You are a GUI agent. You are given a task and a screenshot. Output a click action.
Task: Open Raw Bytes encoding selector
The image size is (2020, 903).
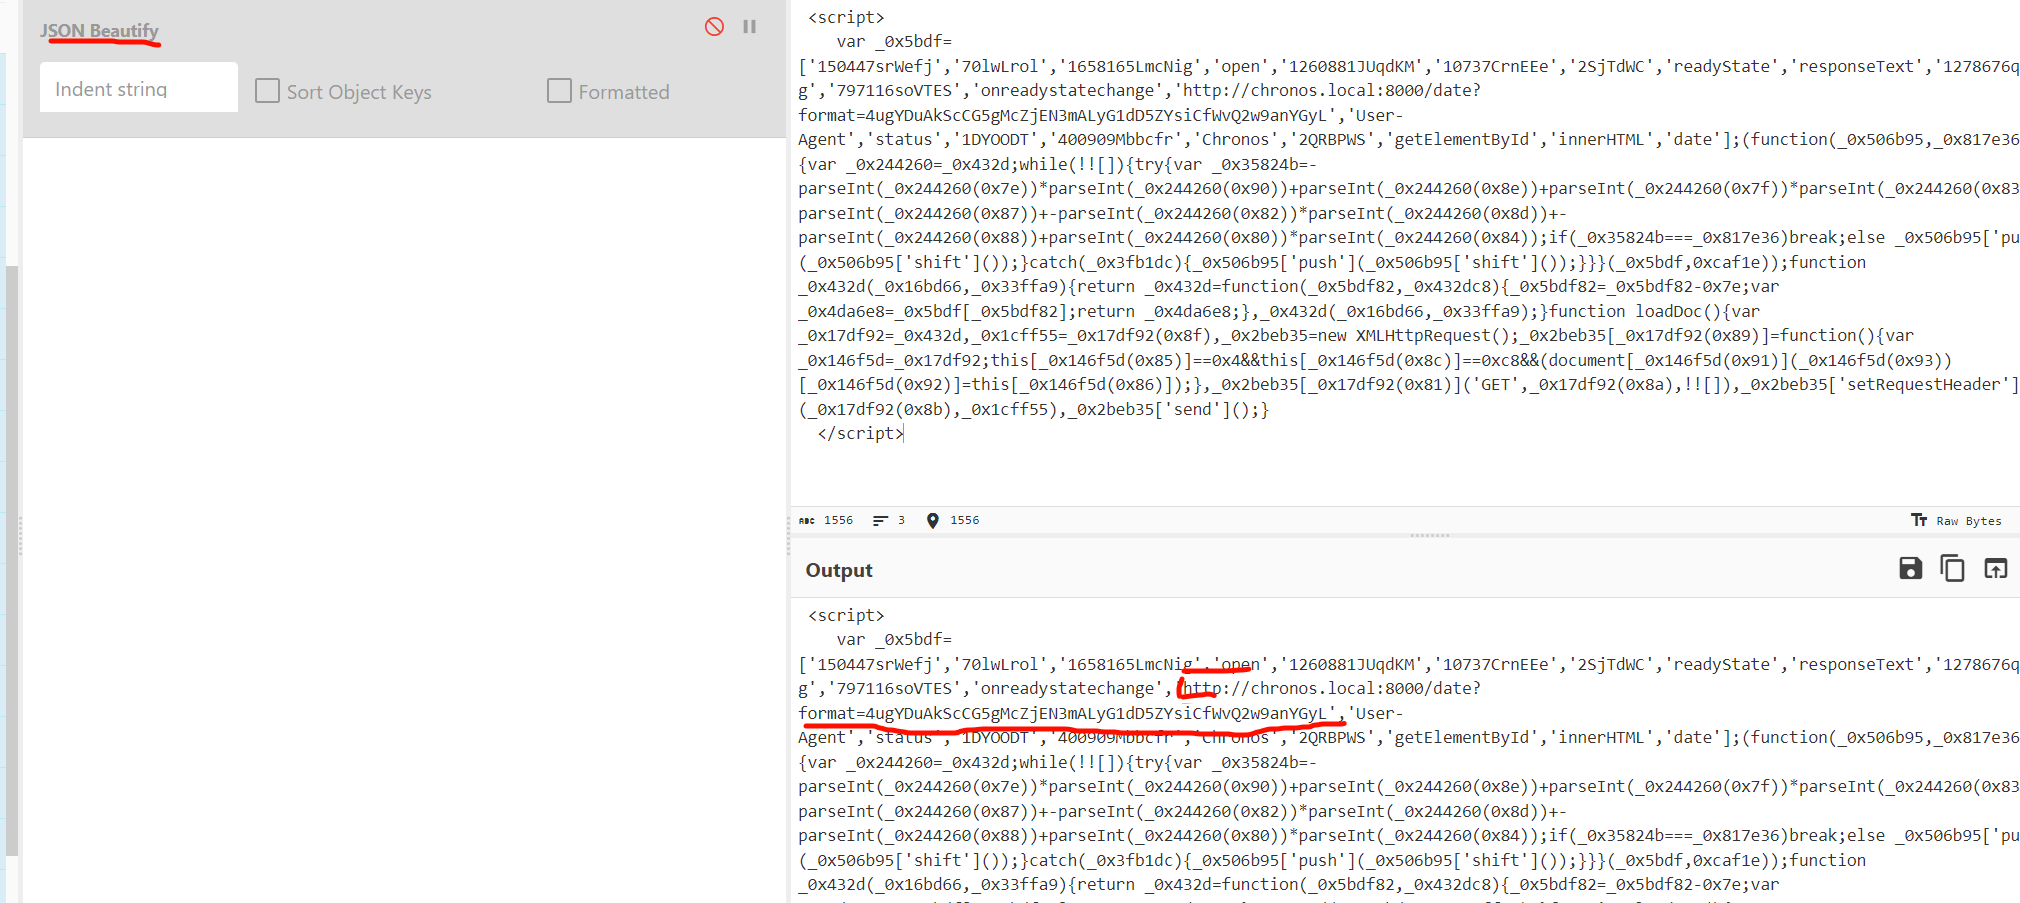tap(1957, 521)
